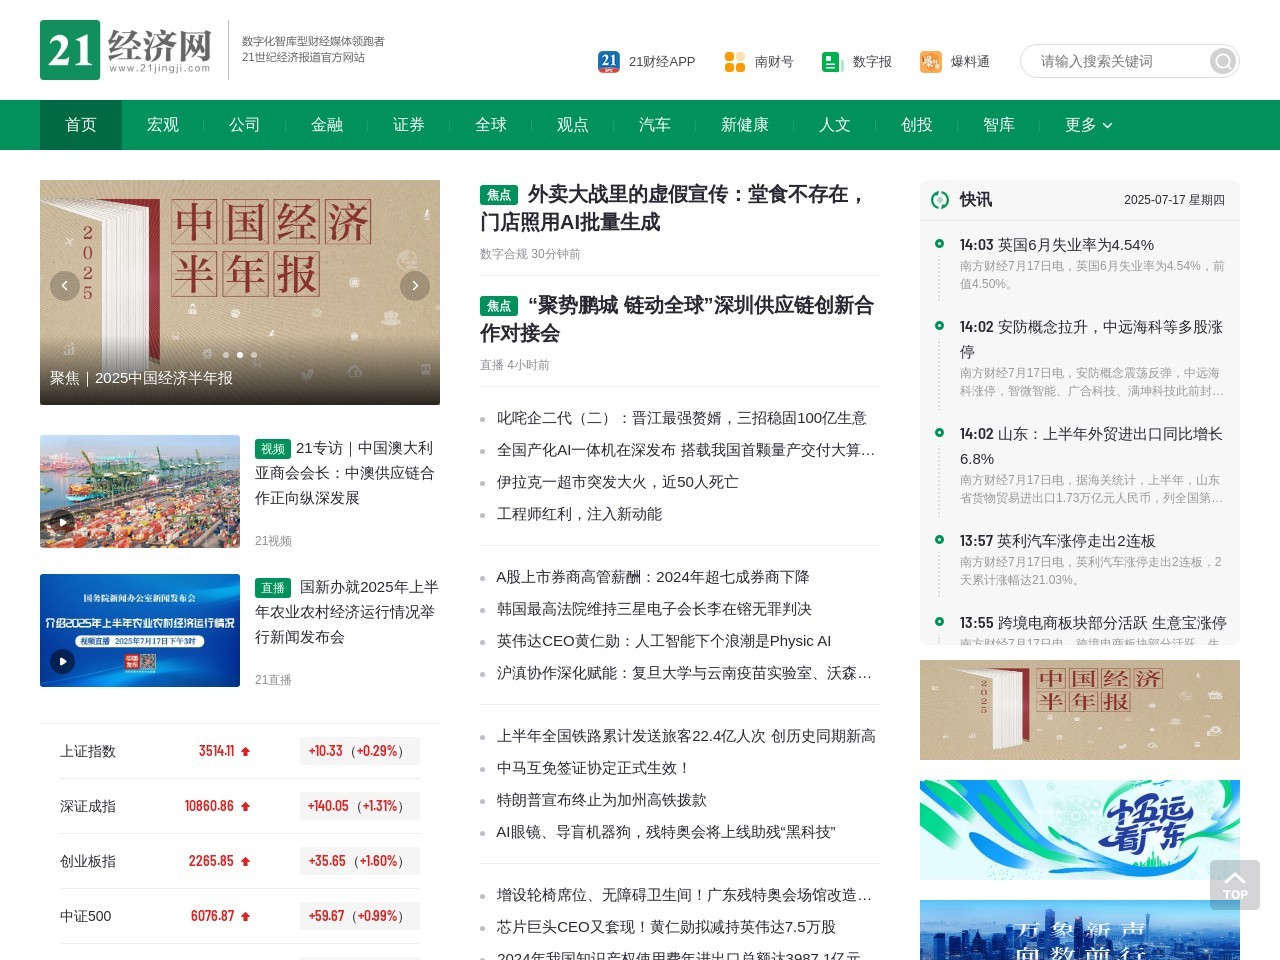
Task: Click the carousel previous arrow
Action: [65, 286]
